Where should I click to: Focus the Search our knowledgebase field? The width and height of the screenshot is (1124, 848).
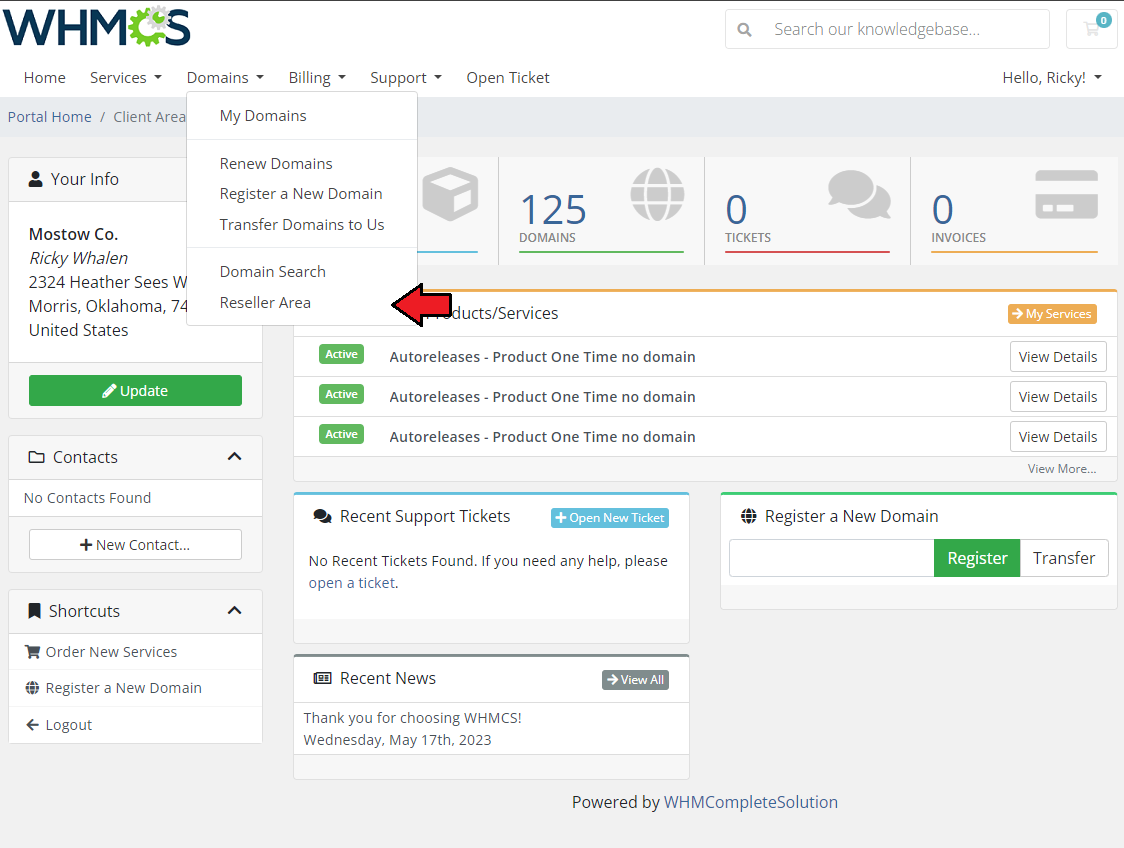(908, 29)
